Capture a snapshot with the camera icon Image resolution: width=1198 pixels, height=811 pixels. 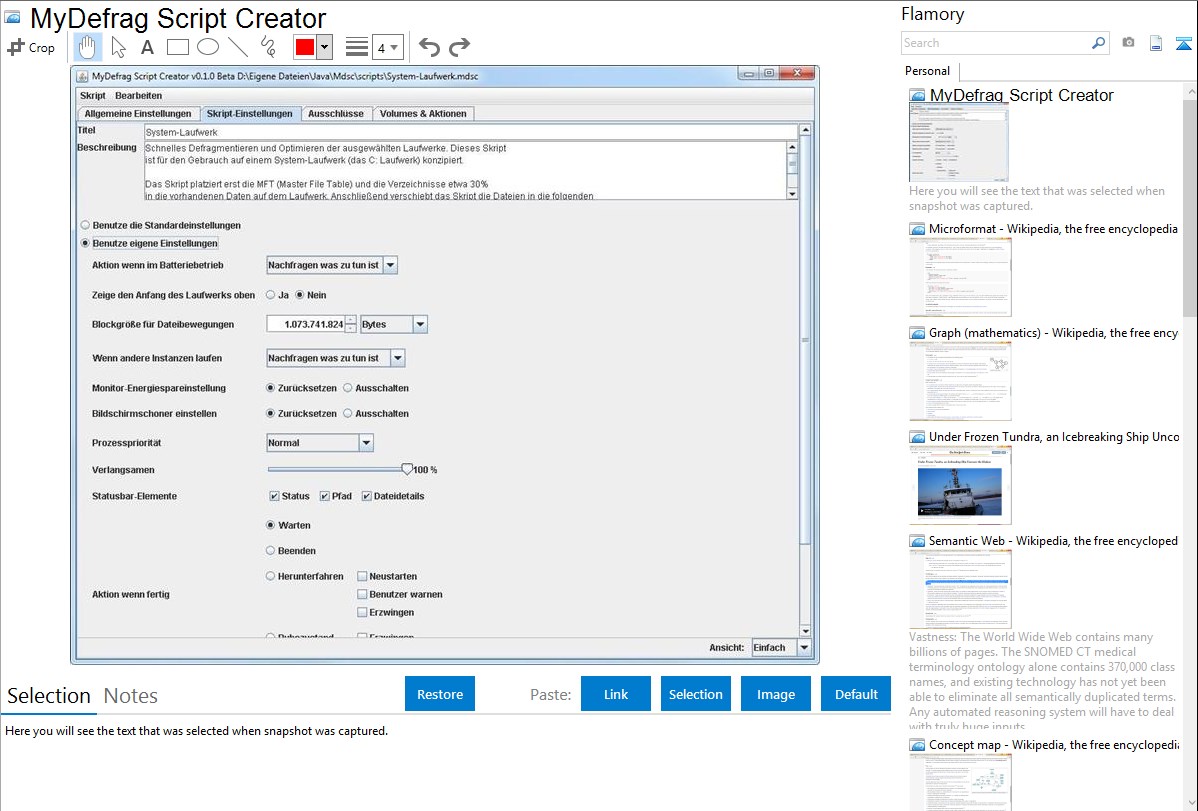coord(1128,43)
